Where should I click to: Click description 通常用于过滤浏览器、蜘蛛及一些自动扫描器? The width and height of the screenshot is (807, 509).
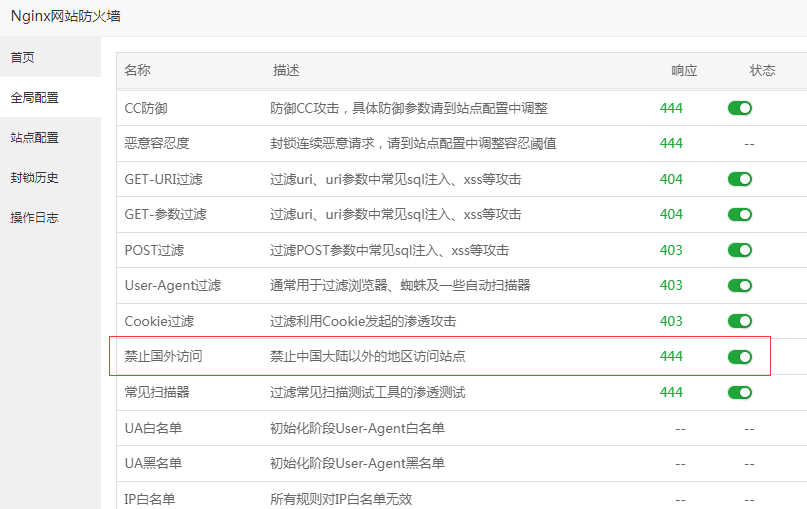(x=400, y=286)
